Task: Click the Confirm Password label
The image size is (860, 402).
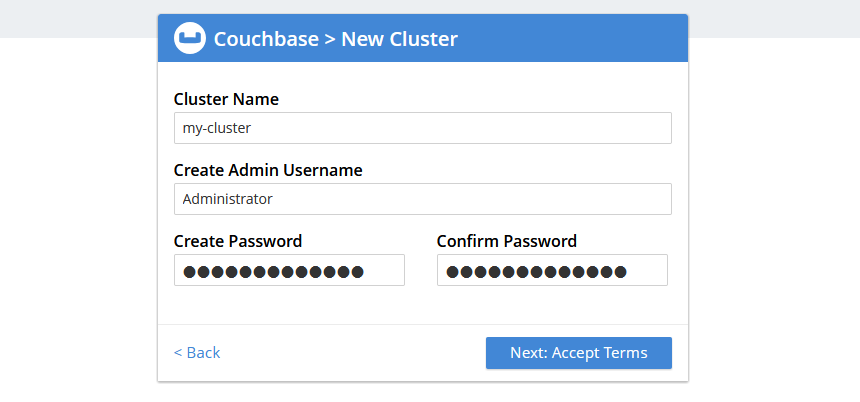Action: [x=507, y=241]
